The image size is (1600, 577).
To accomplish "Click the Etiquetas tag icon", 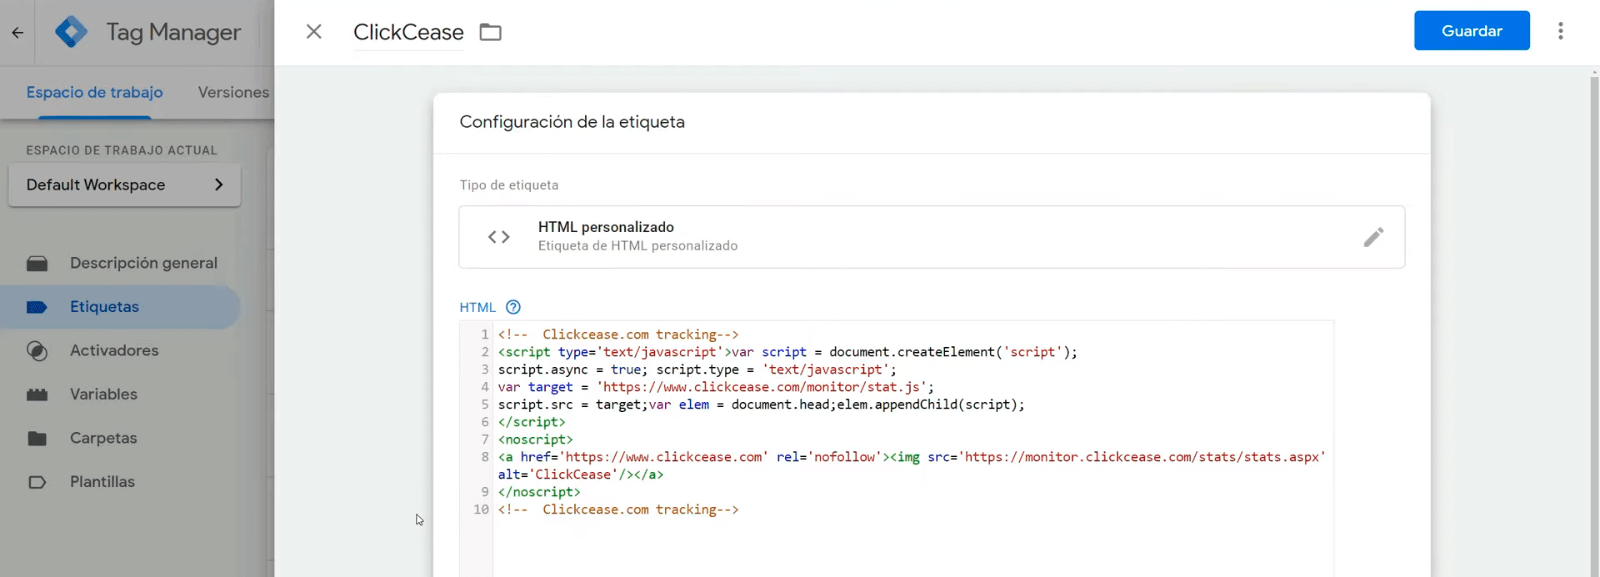I will 37,307.
